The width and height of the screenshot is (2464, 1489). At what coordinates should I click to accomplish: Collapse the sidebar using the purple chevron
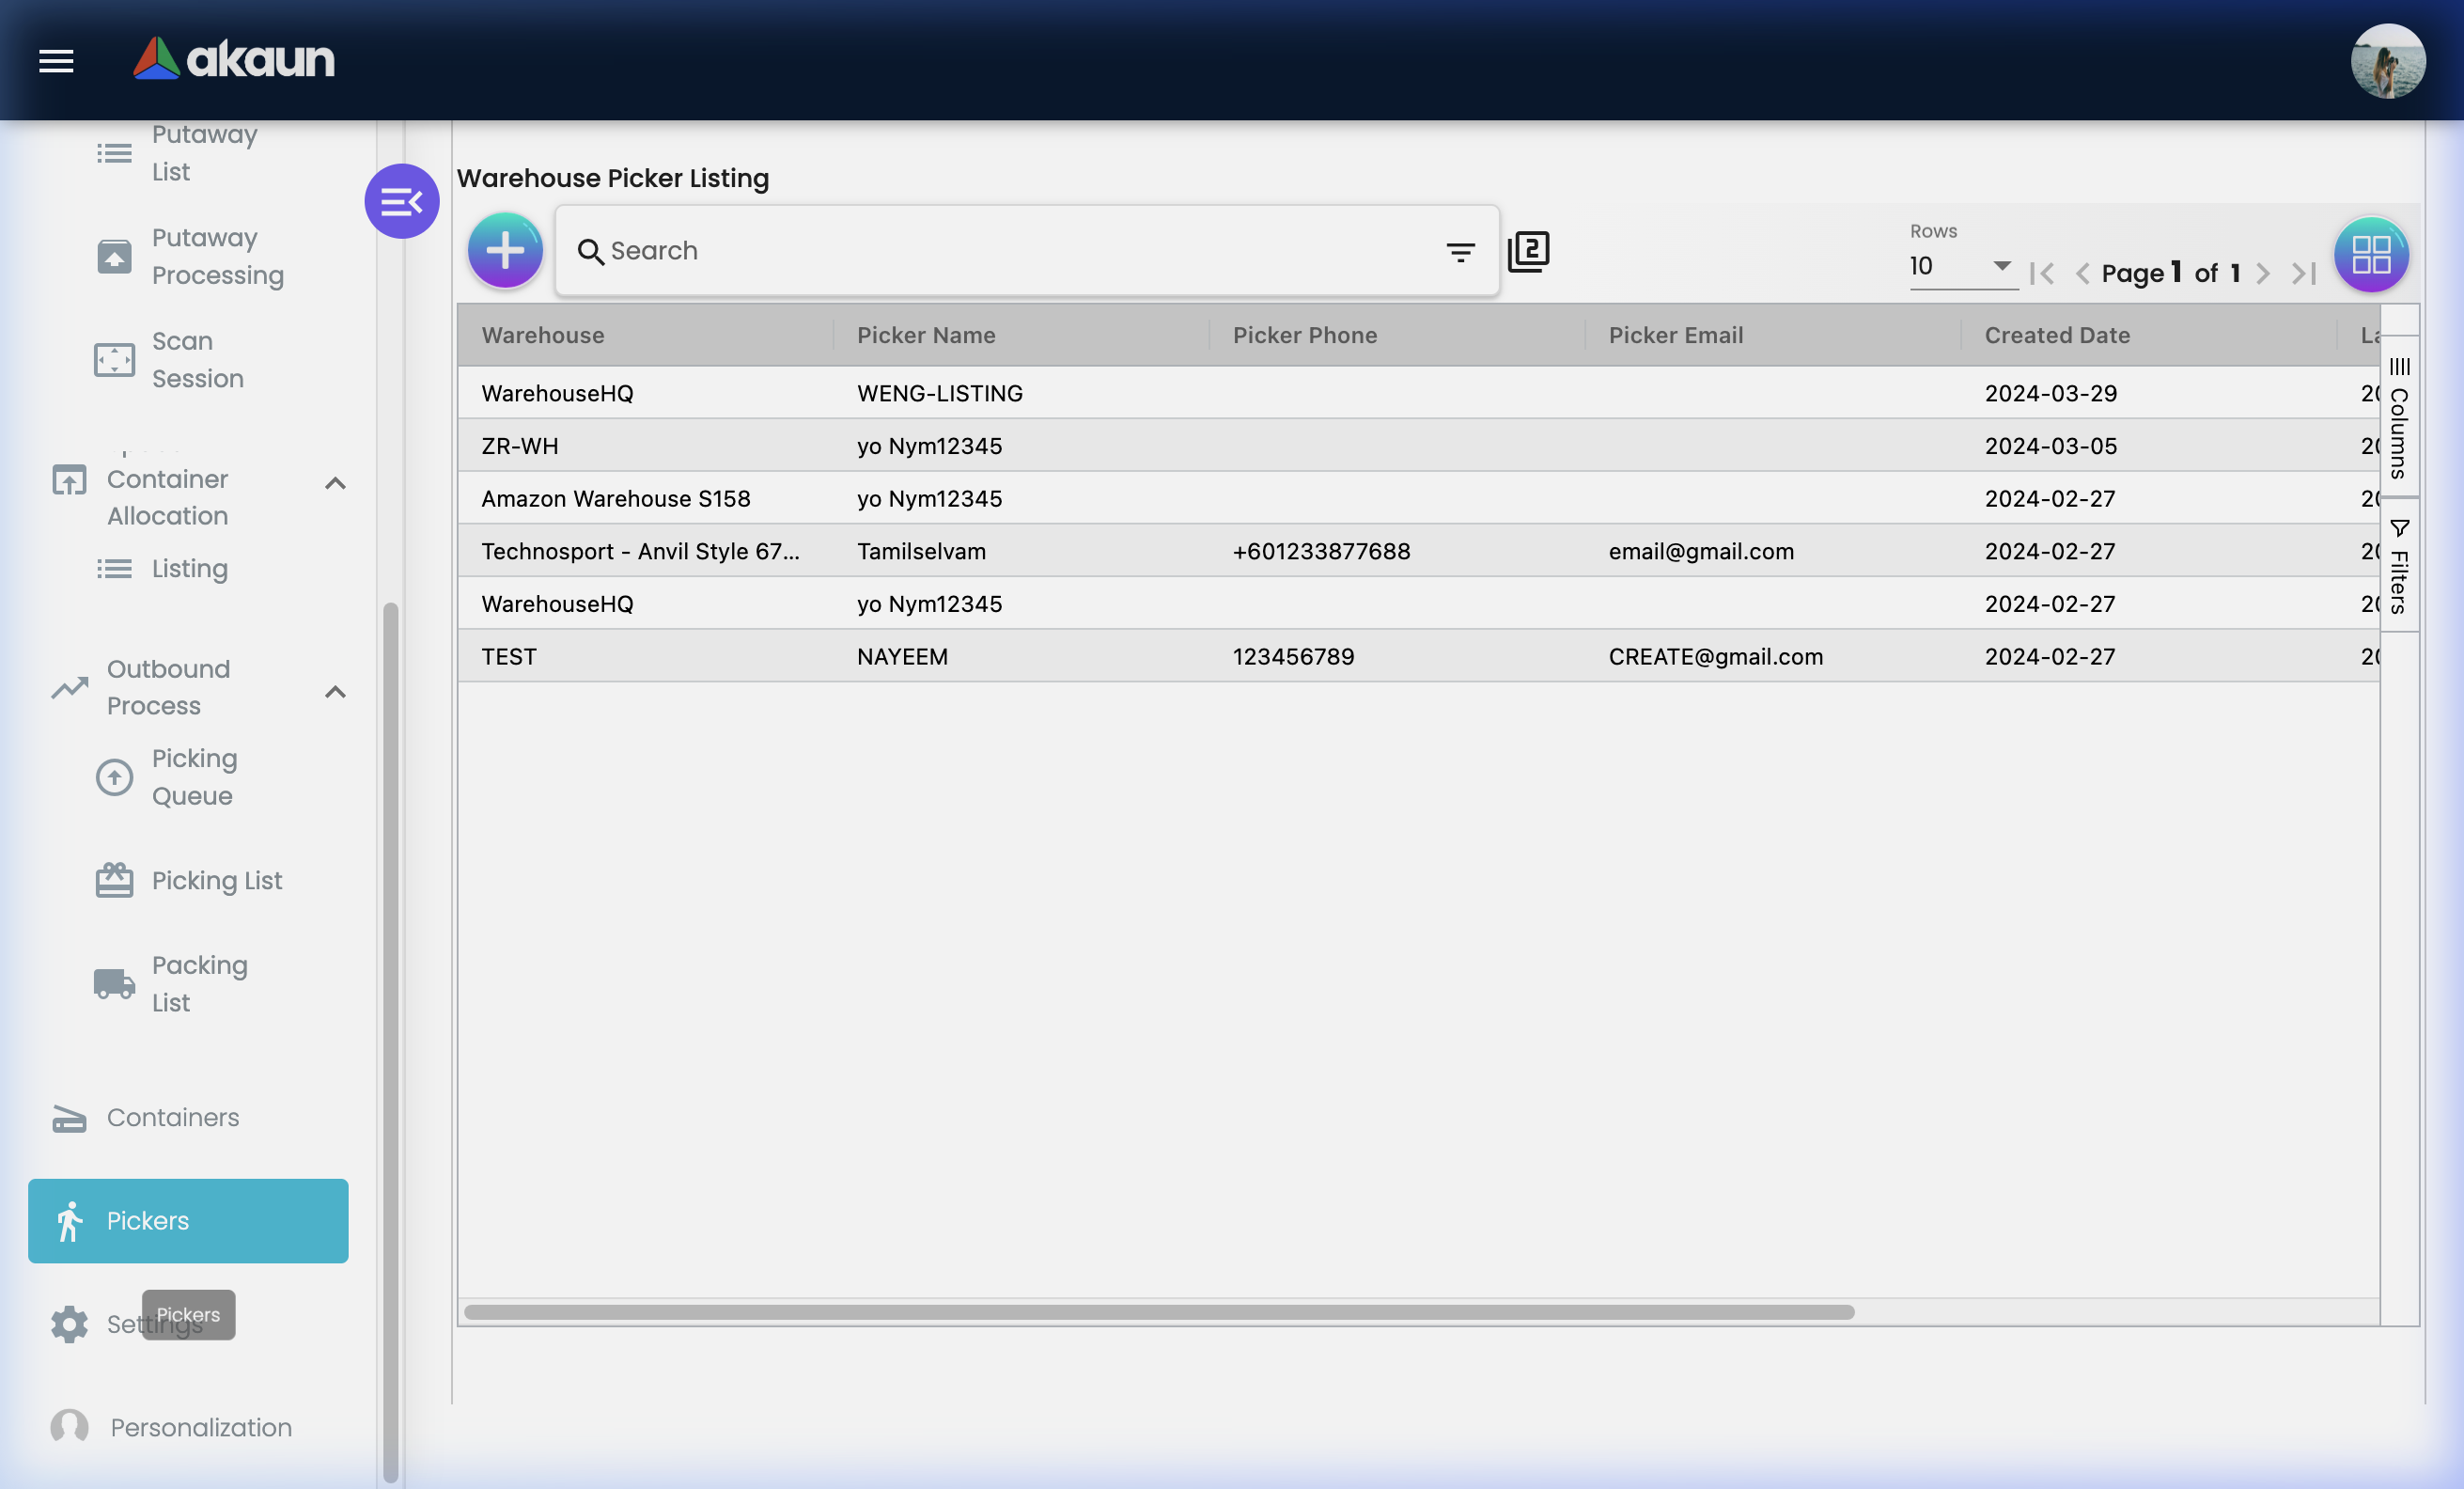402,201
